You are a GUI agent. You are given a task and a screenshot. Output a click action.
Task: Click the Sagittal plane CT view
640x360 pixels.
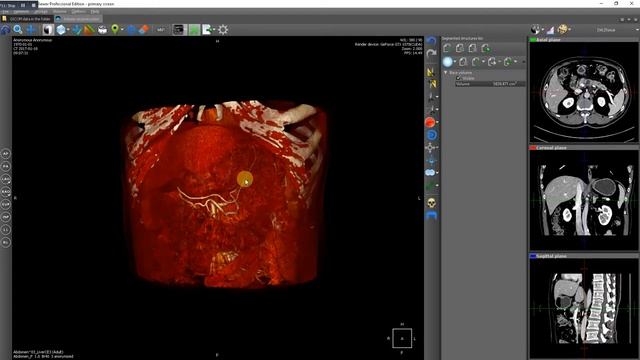(584, 309)
